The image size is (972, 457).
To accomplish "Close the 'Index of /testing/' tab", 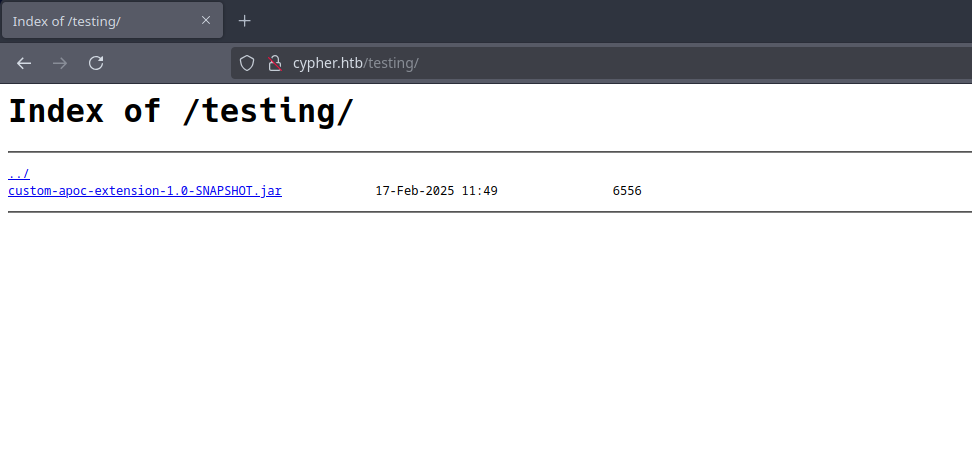I will tap(207, 21).
